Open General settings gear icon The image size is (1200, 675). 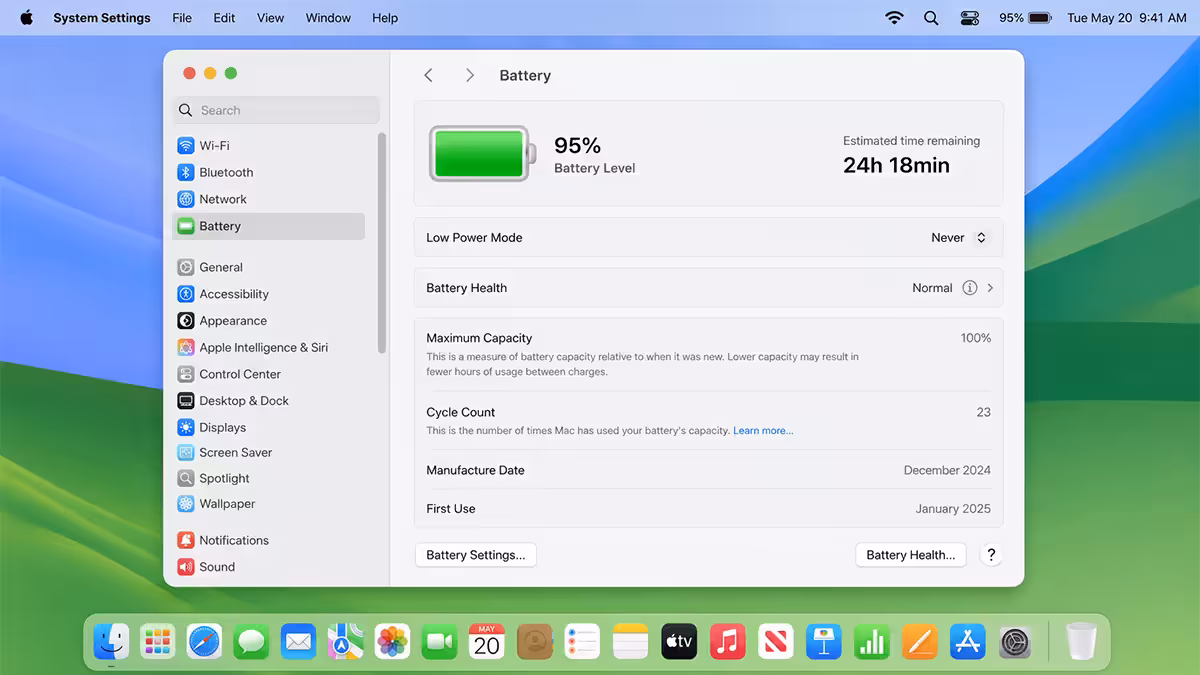186,267
